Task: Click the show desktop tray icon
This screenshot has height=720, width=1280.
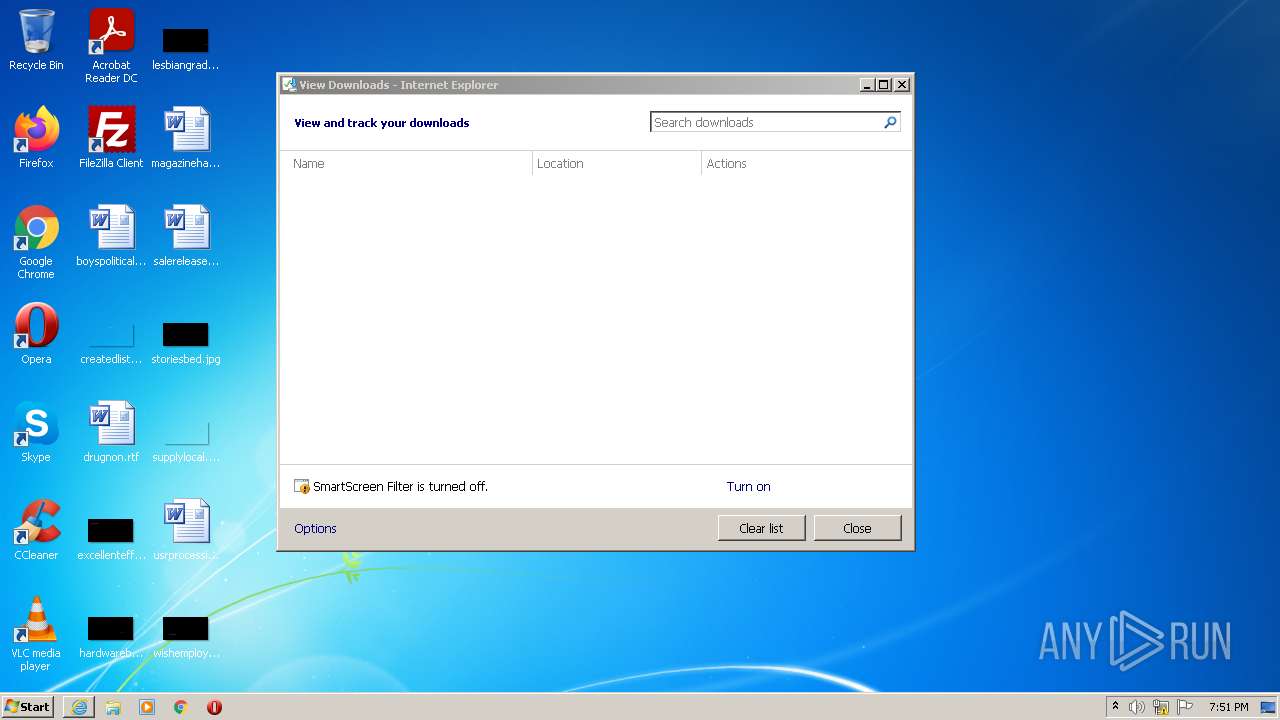Action: click(x=1268, y=707)
